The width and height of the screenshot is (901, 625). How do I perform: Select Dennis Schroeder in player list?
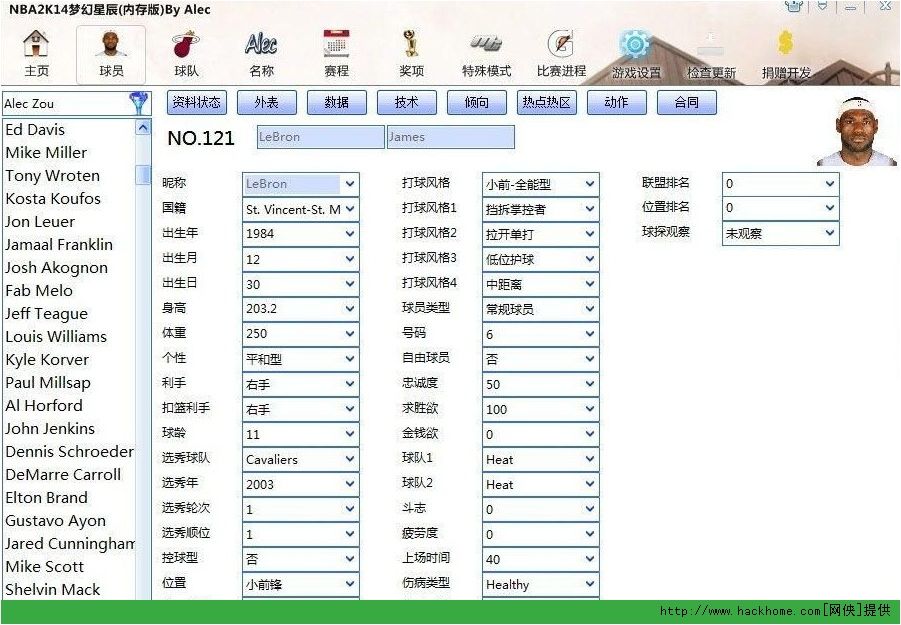(69, 452)
